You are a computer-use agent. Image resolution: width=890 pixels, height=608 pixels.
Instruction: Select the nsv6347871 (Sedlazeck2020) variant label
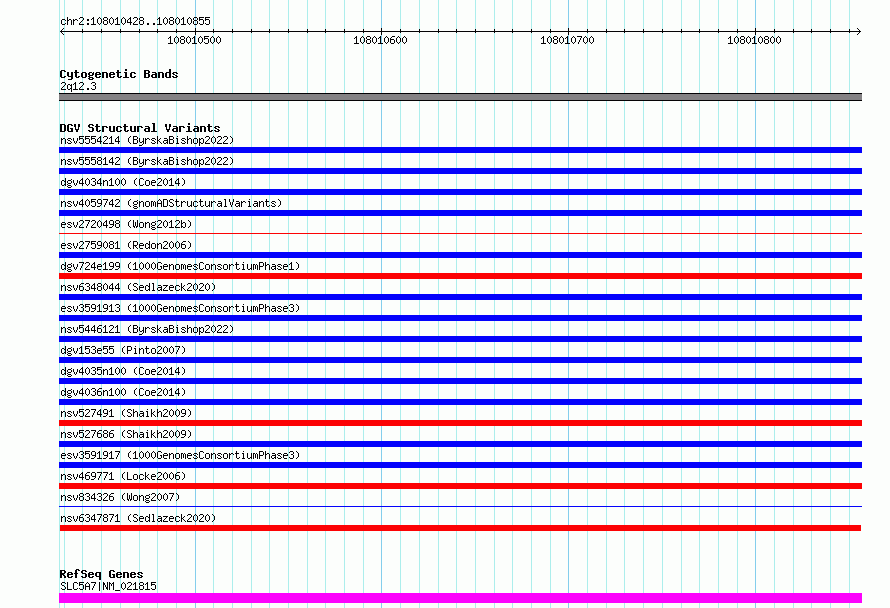coord(138,518)
